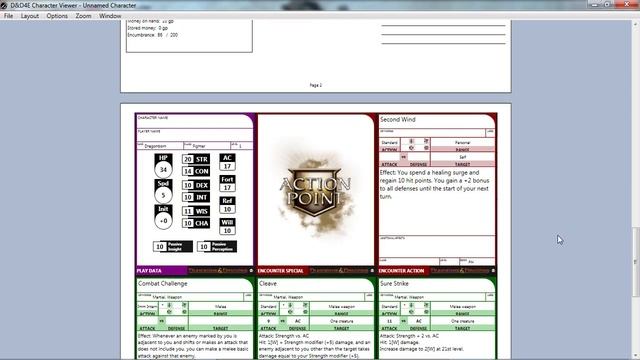Open the Window menu
Screen dimensions: 640x360
click(x=110, y=16)
